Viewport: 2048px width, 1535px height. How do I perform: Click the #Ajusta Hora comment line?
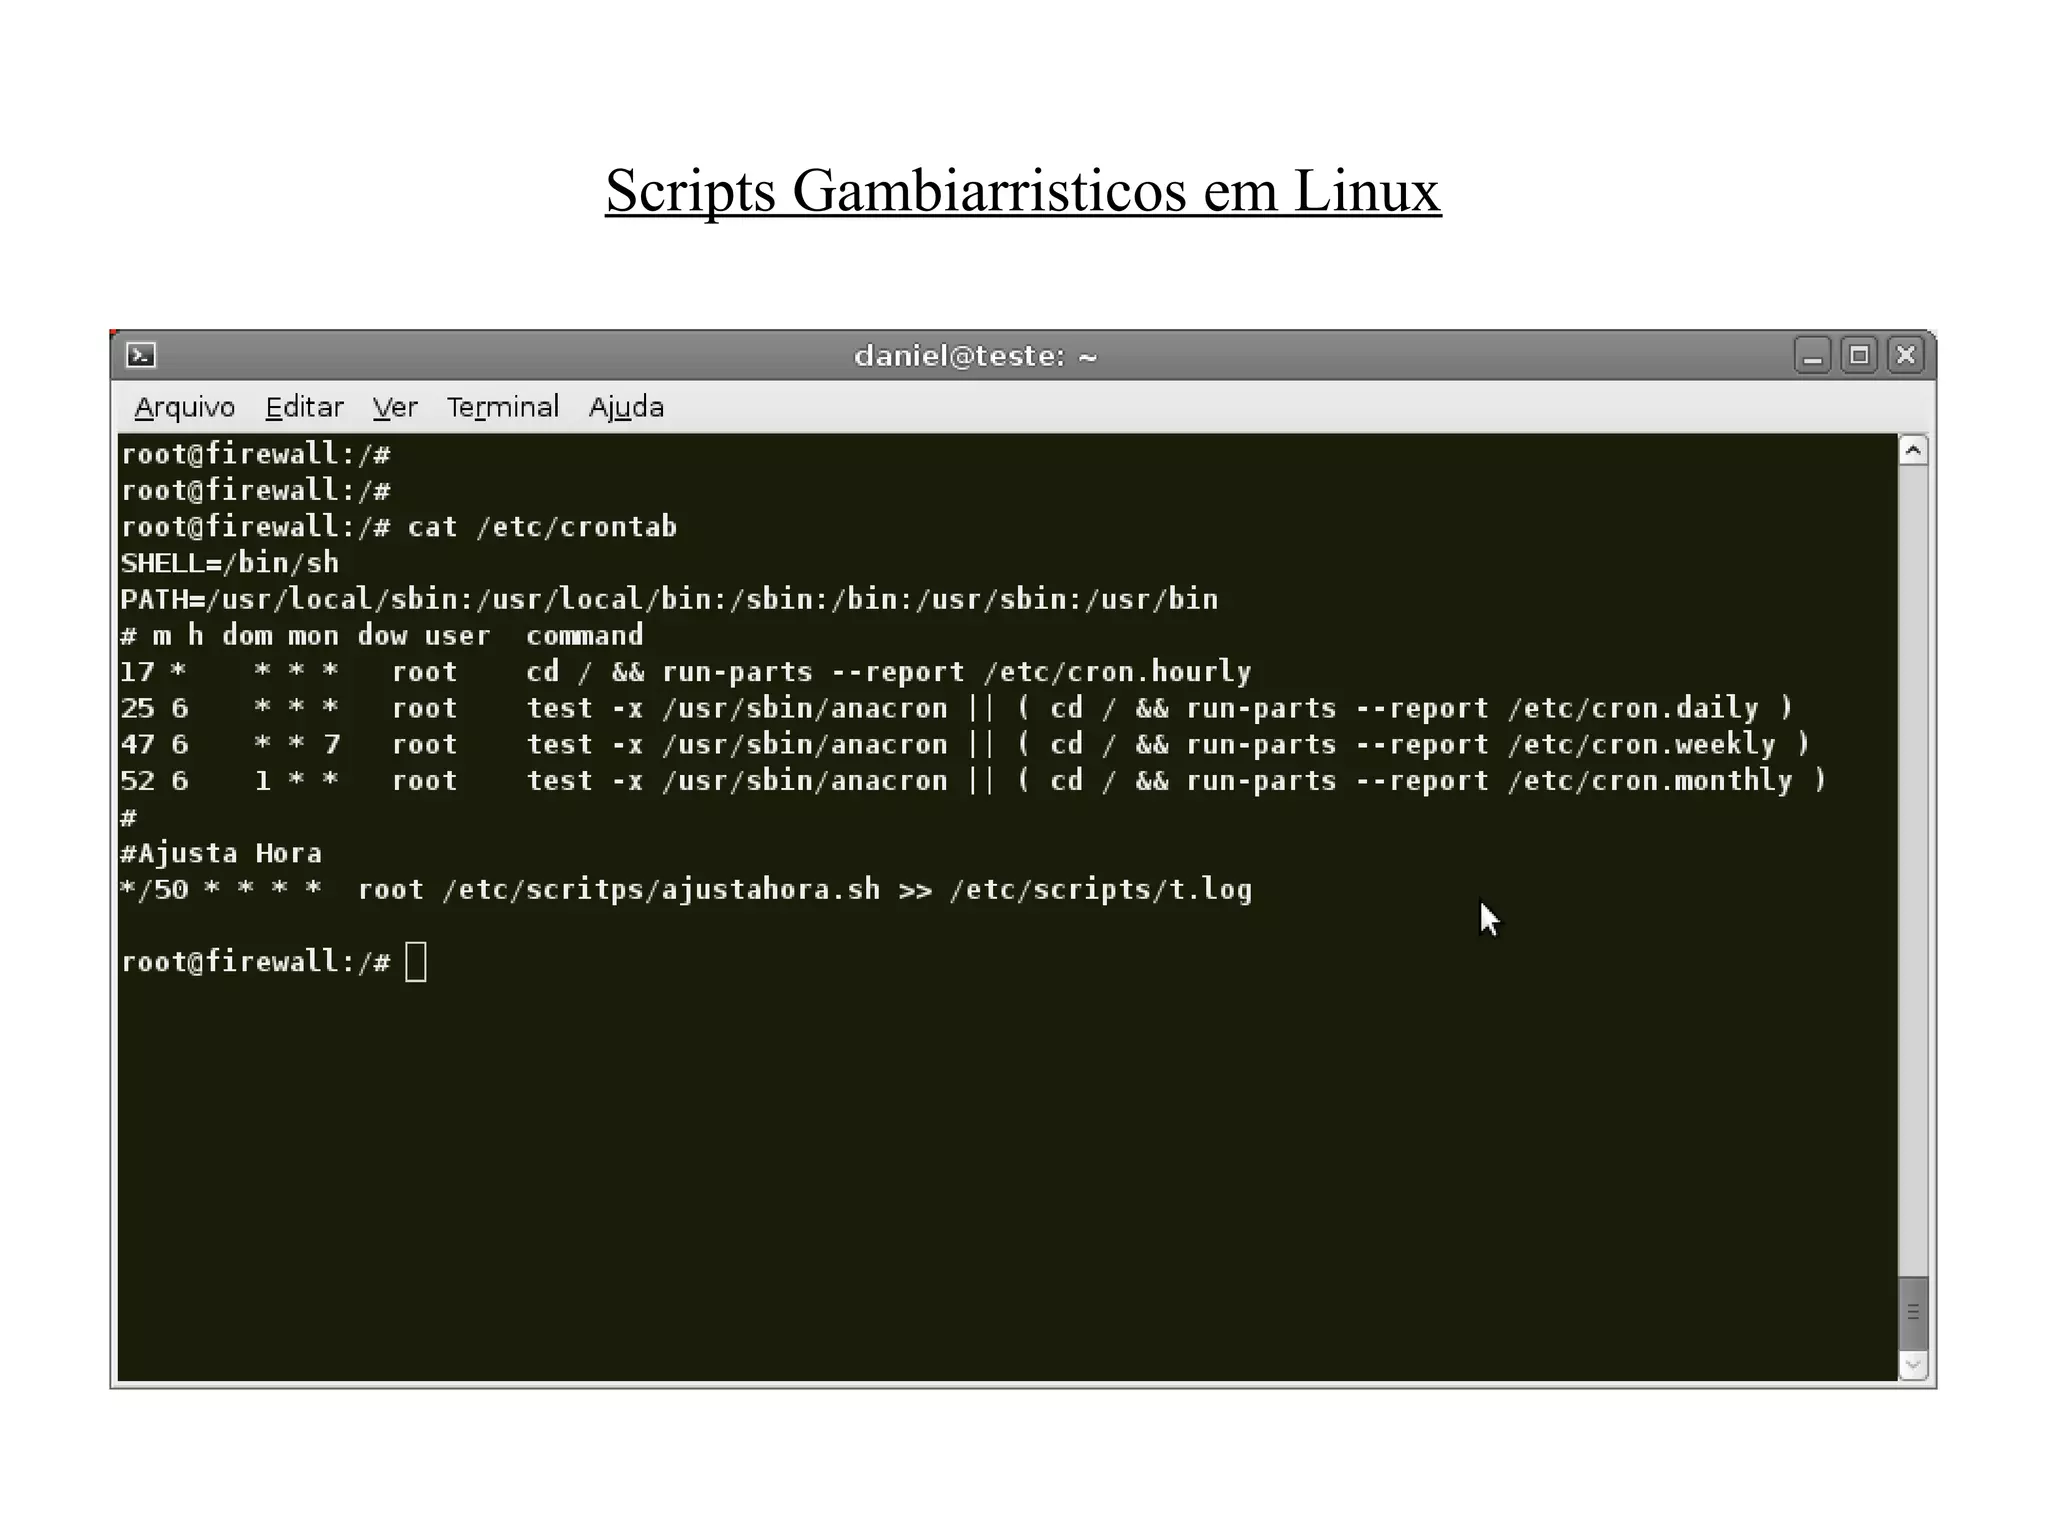coord(221,853)
